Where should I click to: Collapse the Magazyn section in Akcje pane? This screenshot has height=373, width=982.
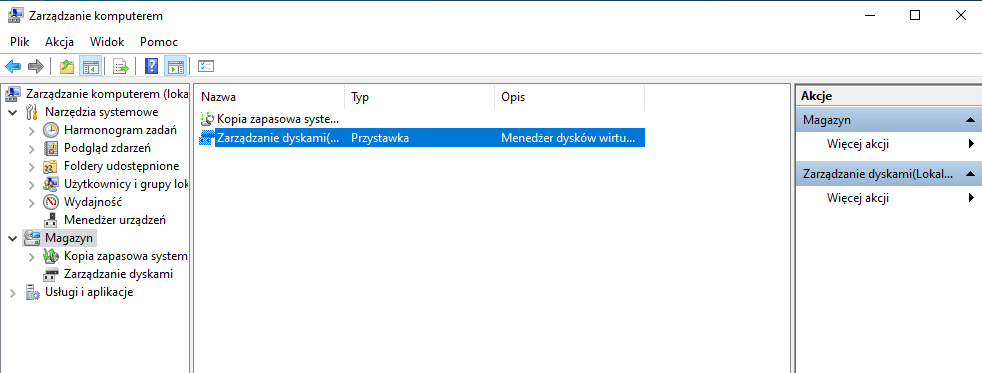coord(969,120)
